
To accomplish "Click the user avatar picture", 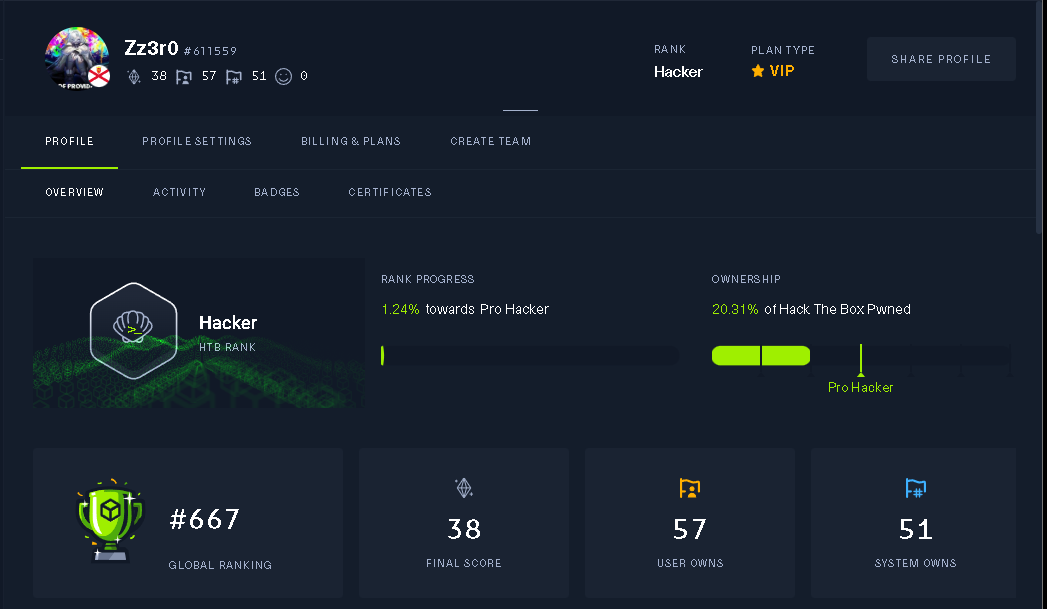I will 77,58.
